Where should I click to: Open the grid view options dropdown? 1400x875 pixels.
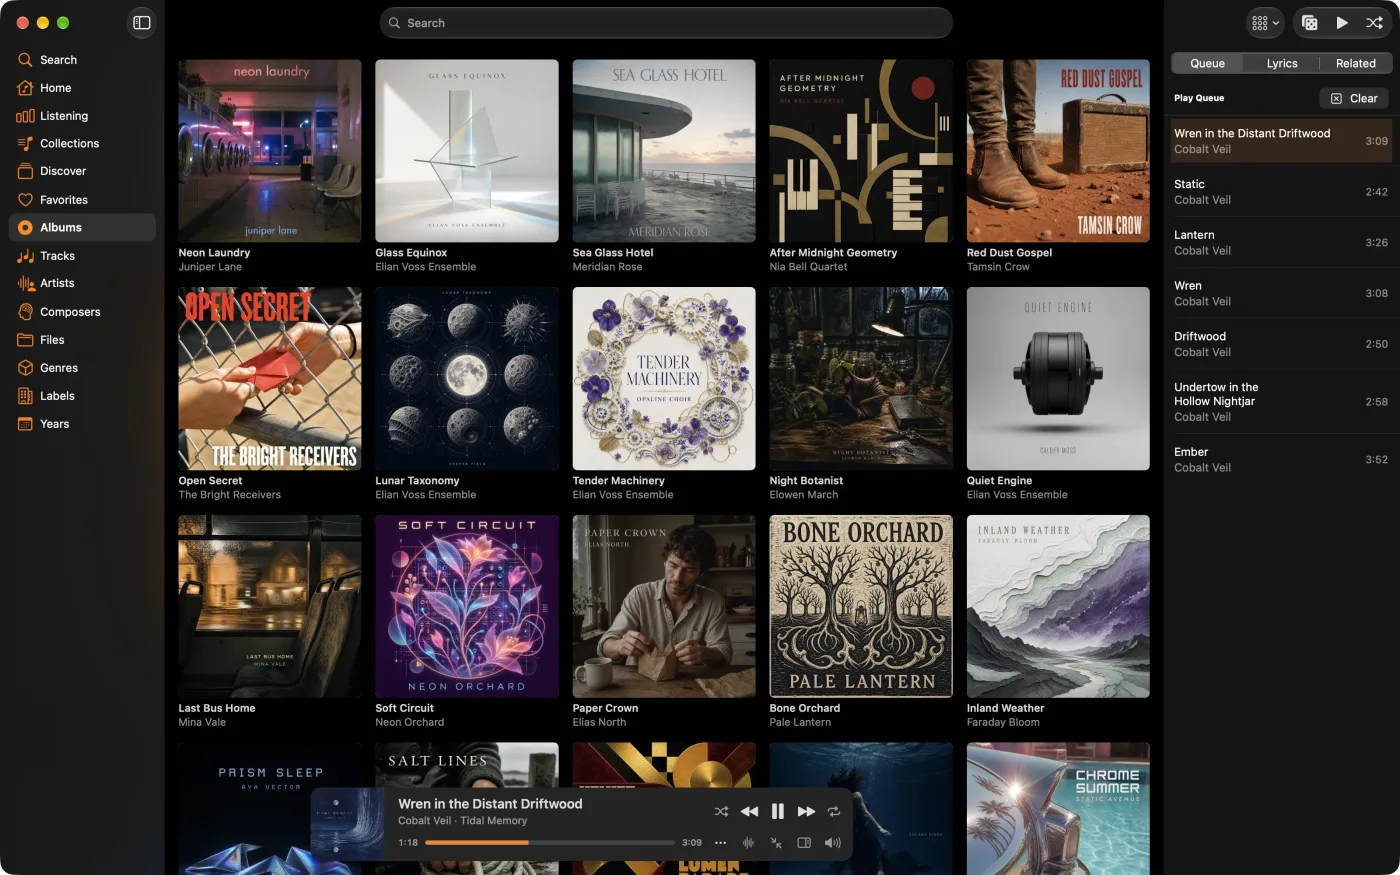click(x=1265, y=23)
